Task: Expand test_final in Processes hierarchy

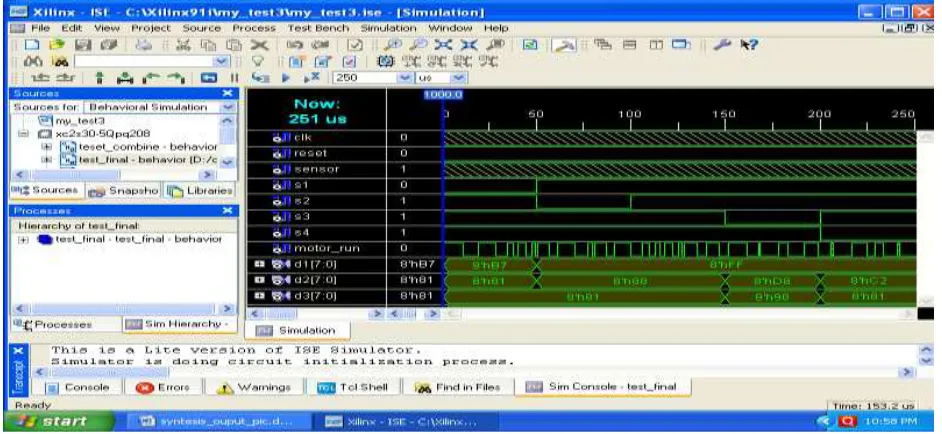Action: tap(23, 239)
